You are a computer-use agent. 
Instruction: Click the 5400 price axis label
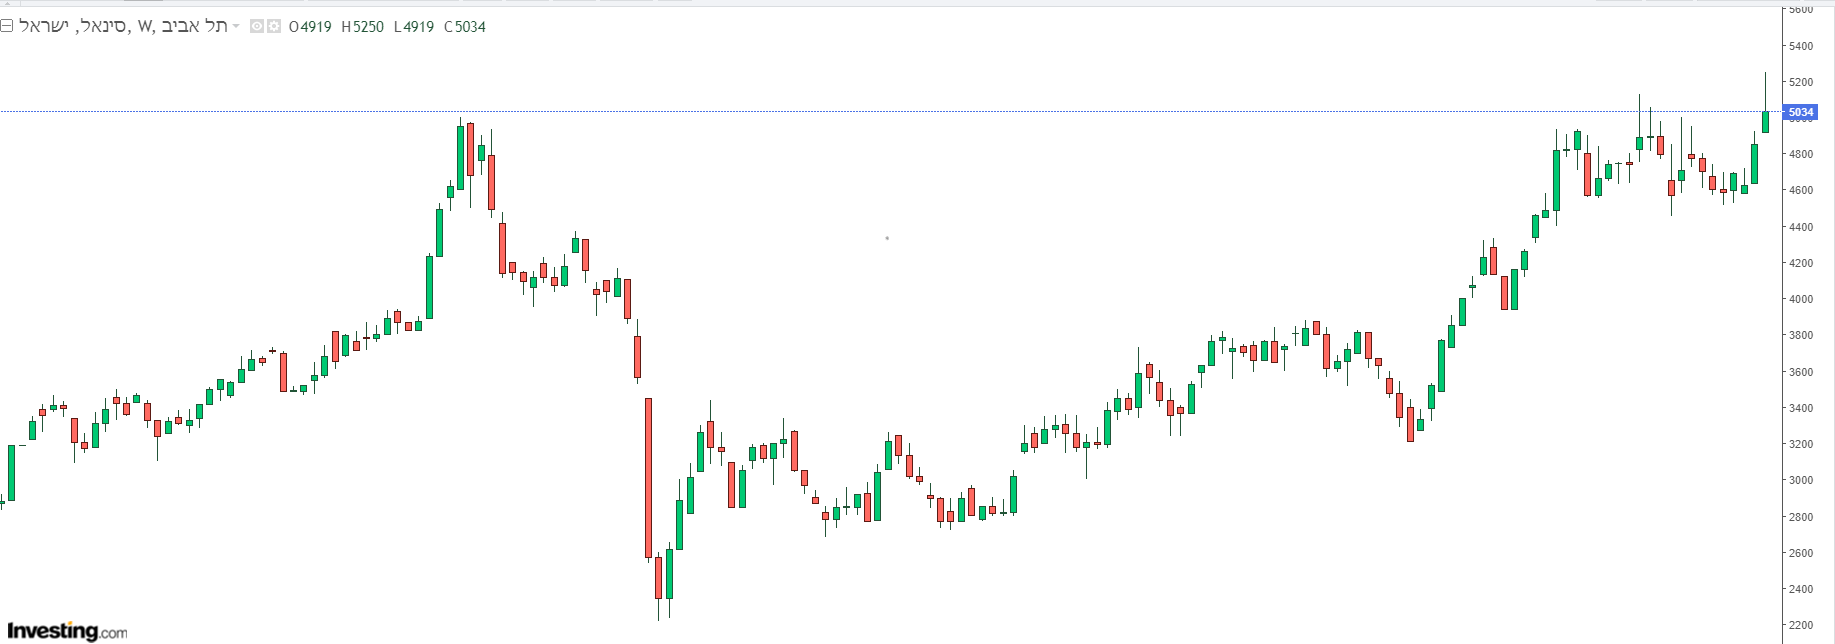(x=1800, y=46)
